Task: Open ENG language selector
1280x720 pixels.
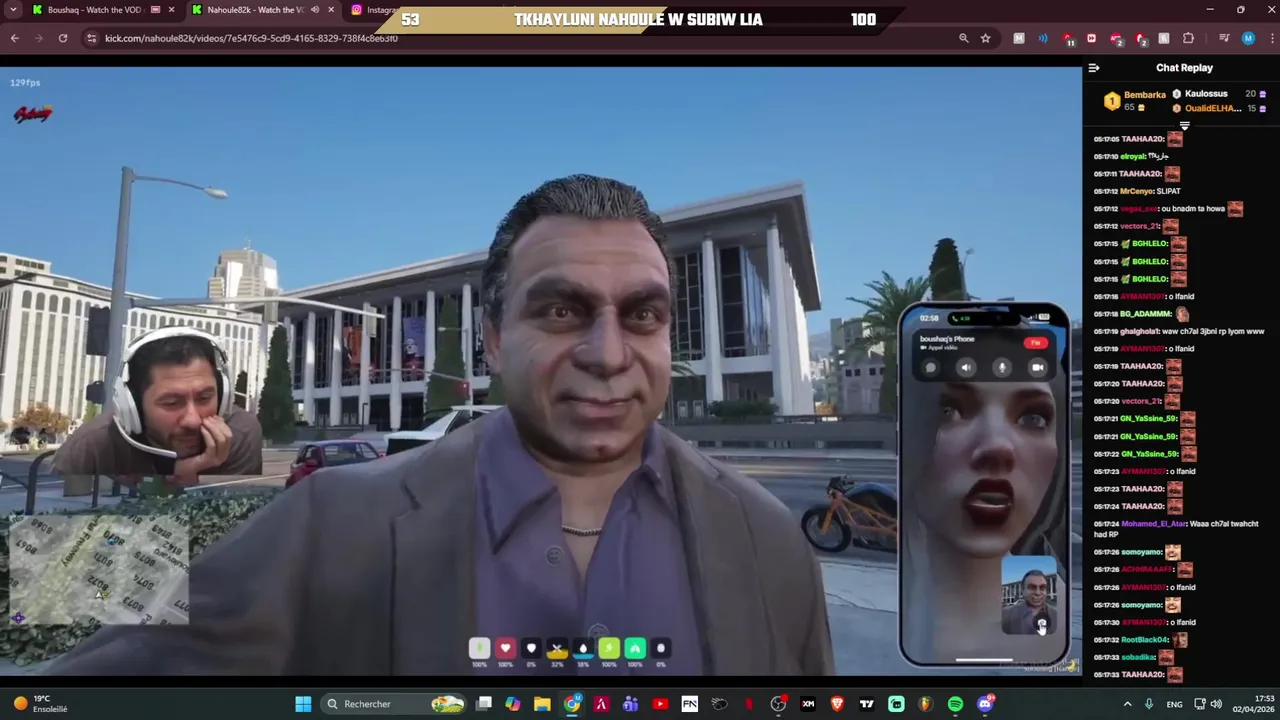Action: (x=1174, y=704)
